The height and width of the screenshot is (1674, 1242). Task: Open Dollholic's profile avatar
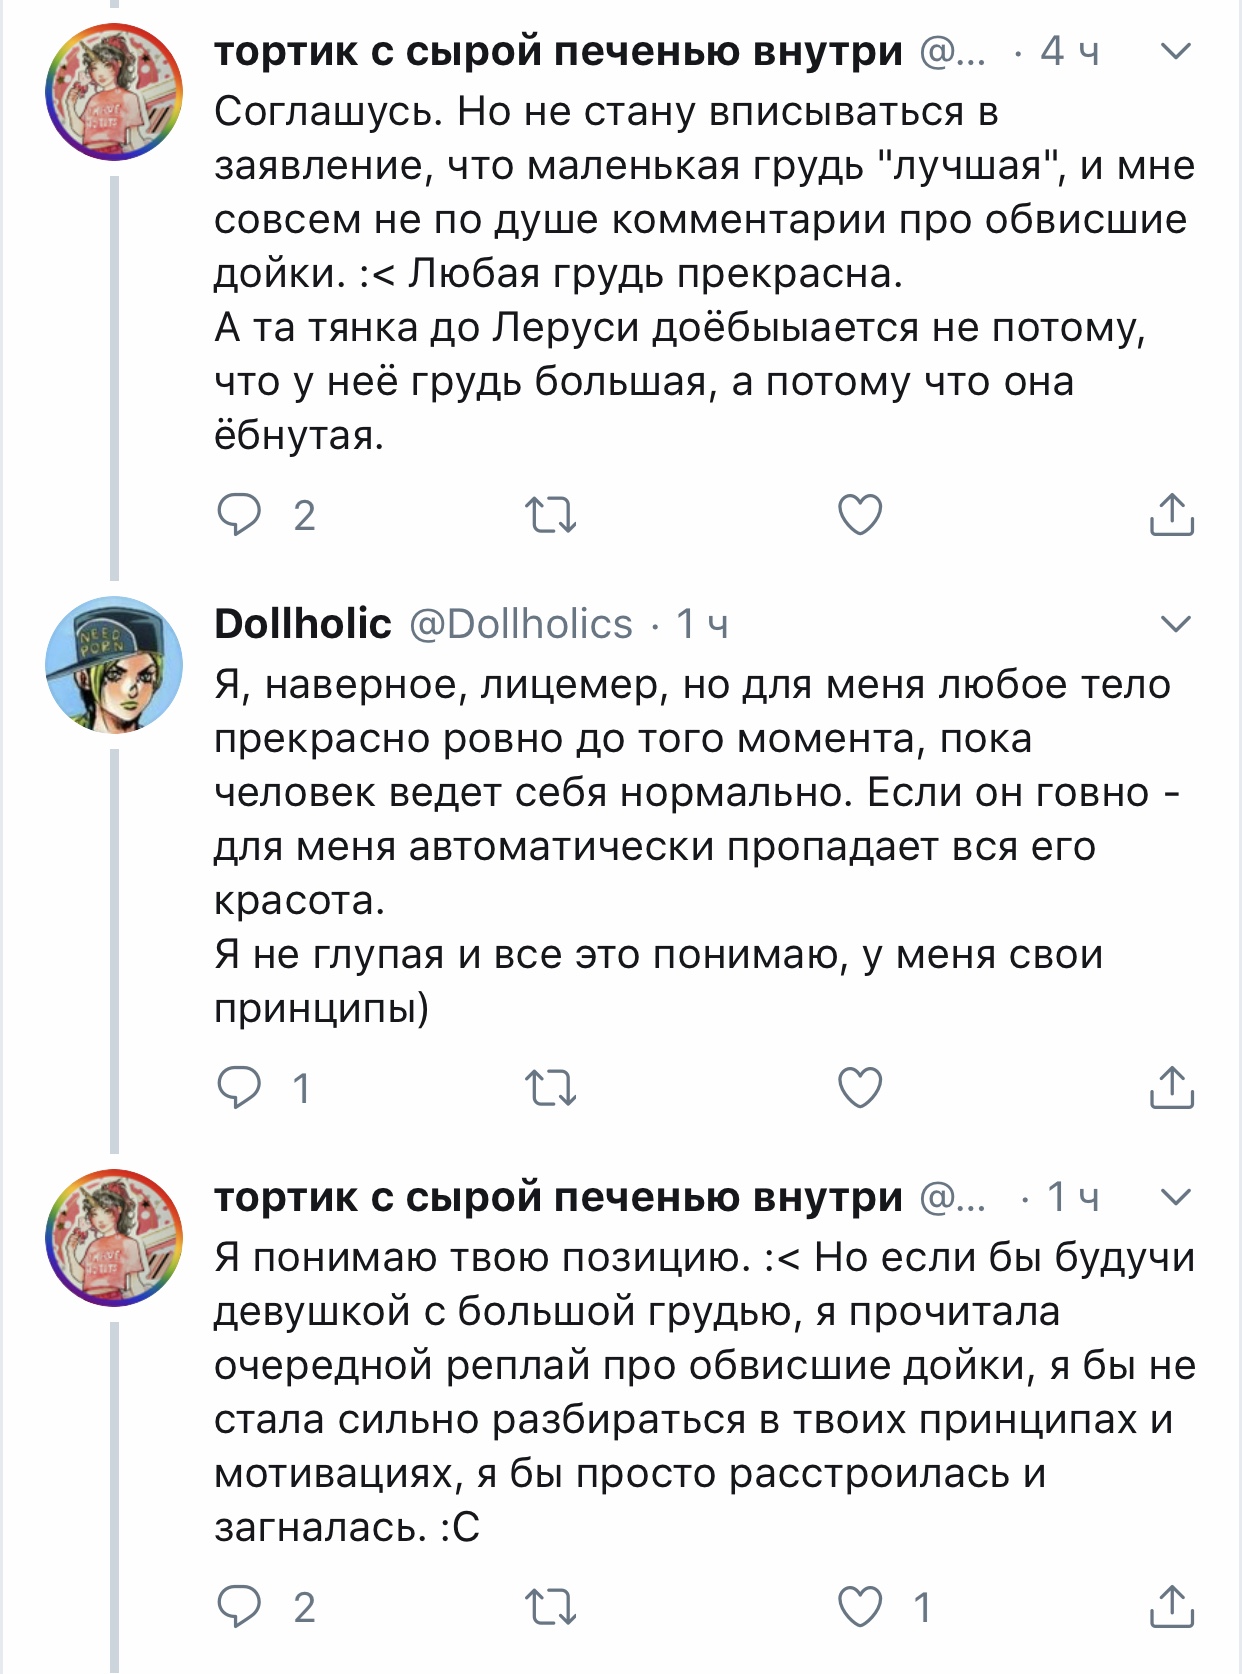(x=114, y=665)
